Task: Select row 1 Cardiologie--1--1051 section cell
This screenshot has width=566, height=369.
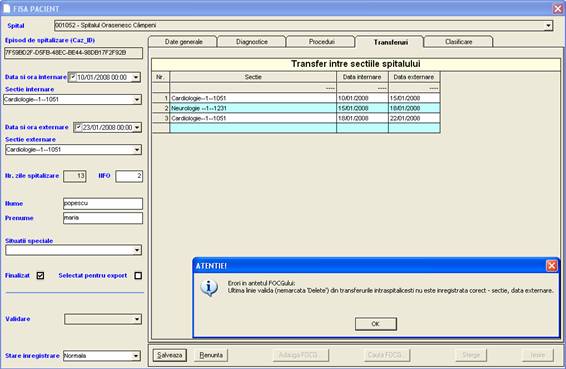Action: pos(253,98)
